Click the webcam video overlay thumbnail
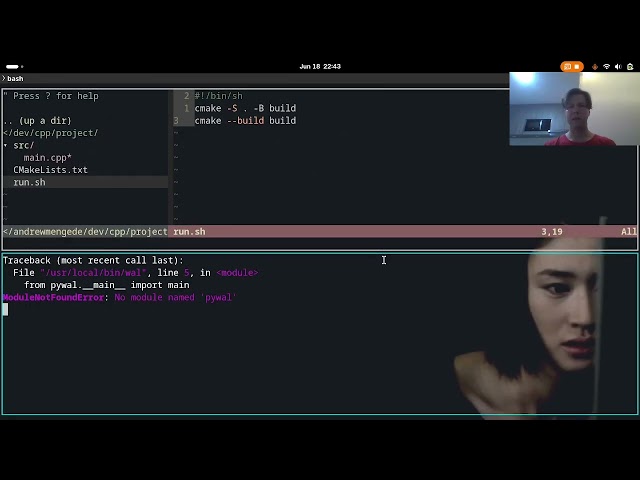The image size is (640, 480). click(x=574, y=109)
